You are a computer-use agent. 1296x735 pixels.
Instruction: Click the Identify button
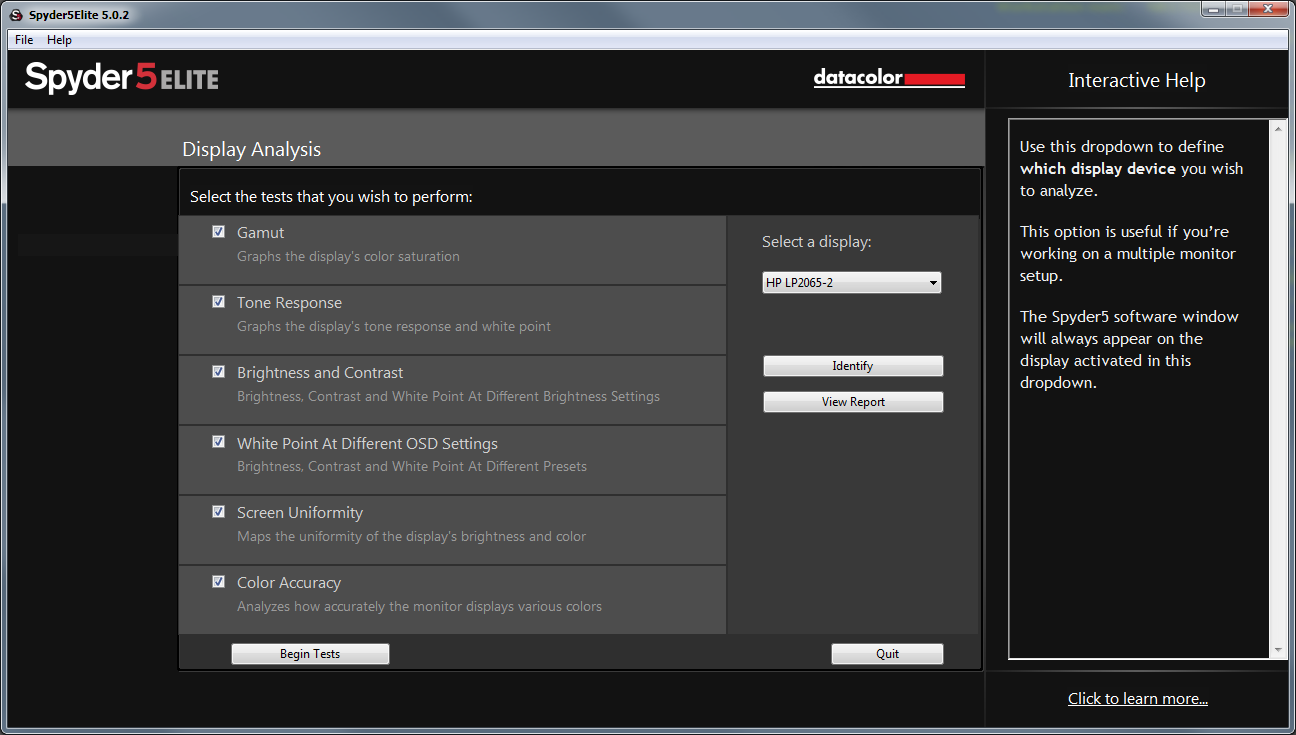point(853,366)
